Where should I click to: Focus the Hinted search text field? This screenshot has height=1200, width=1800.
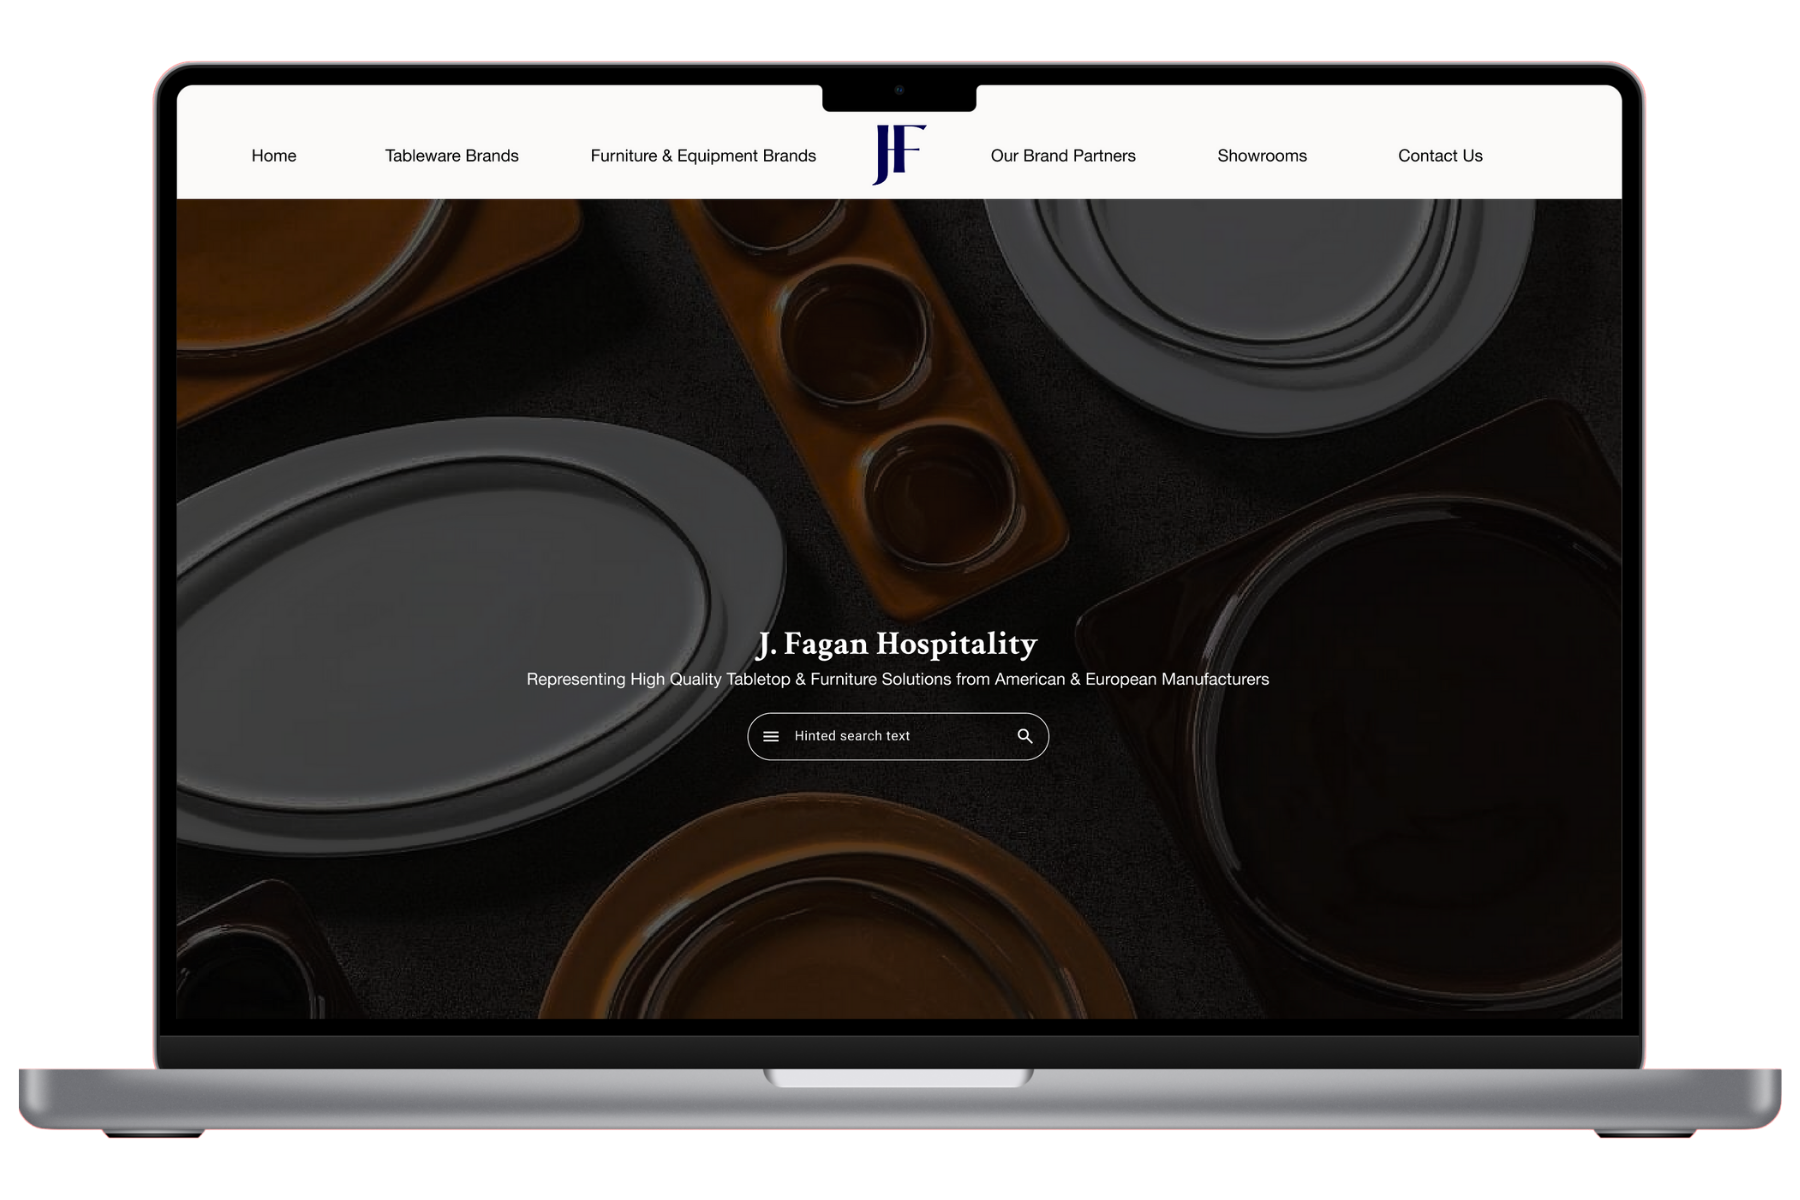[x=898, y=736]
